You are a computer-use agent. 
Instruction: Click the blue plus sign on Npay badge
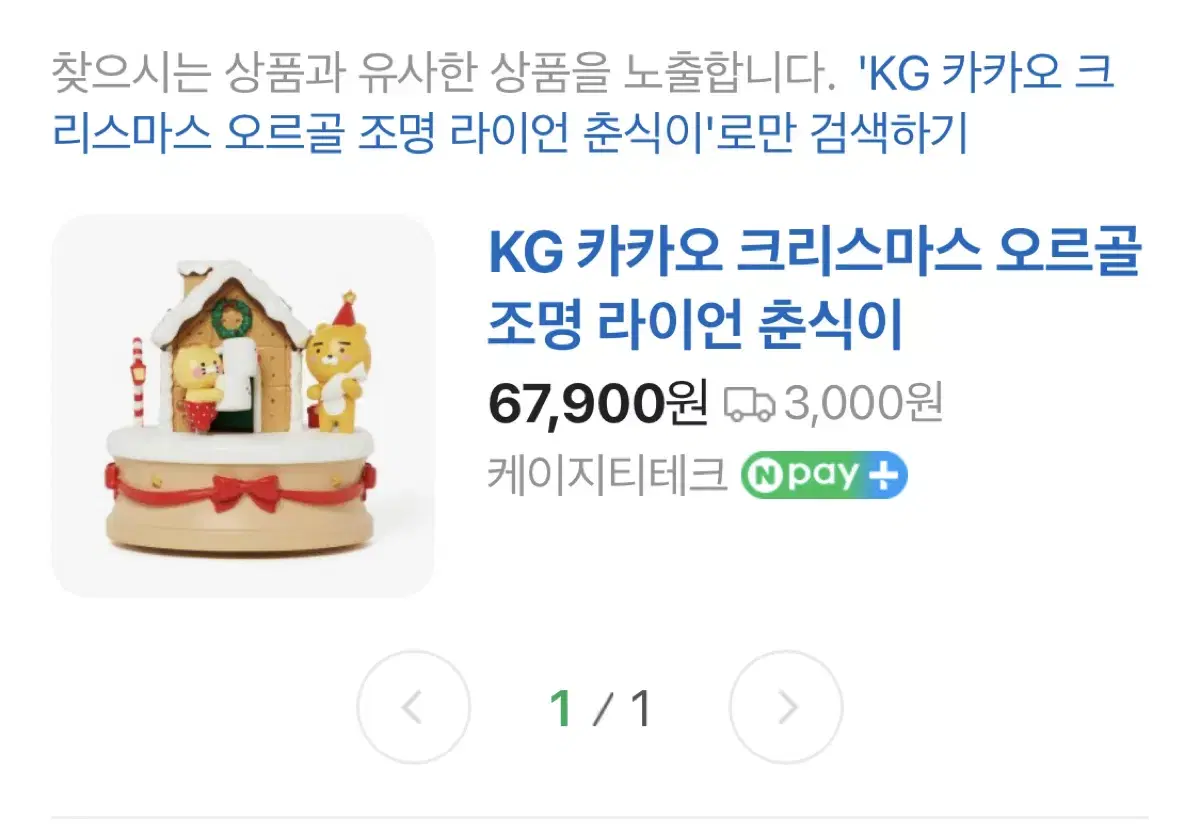[885, 475]
